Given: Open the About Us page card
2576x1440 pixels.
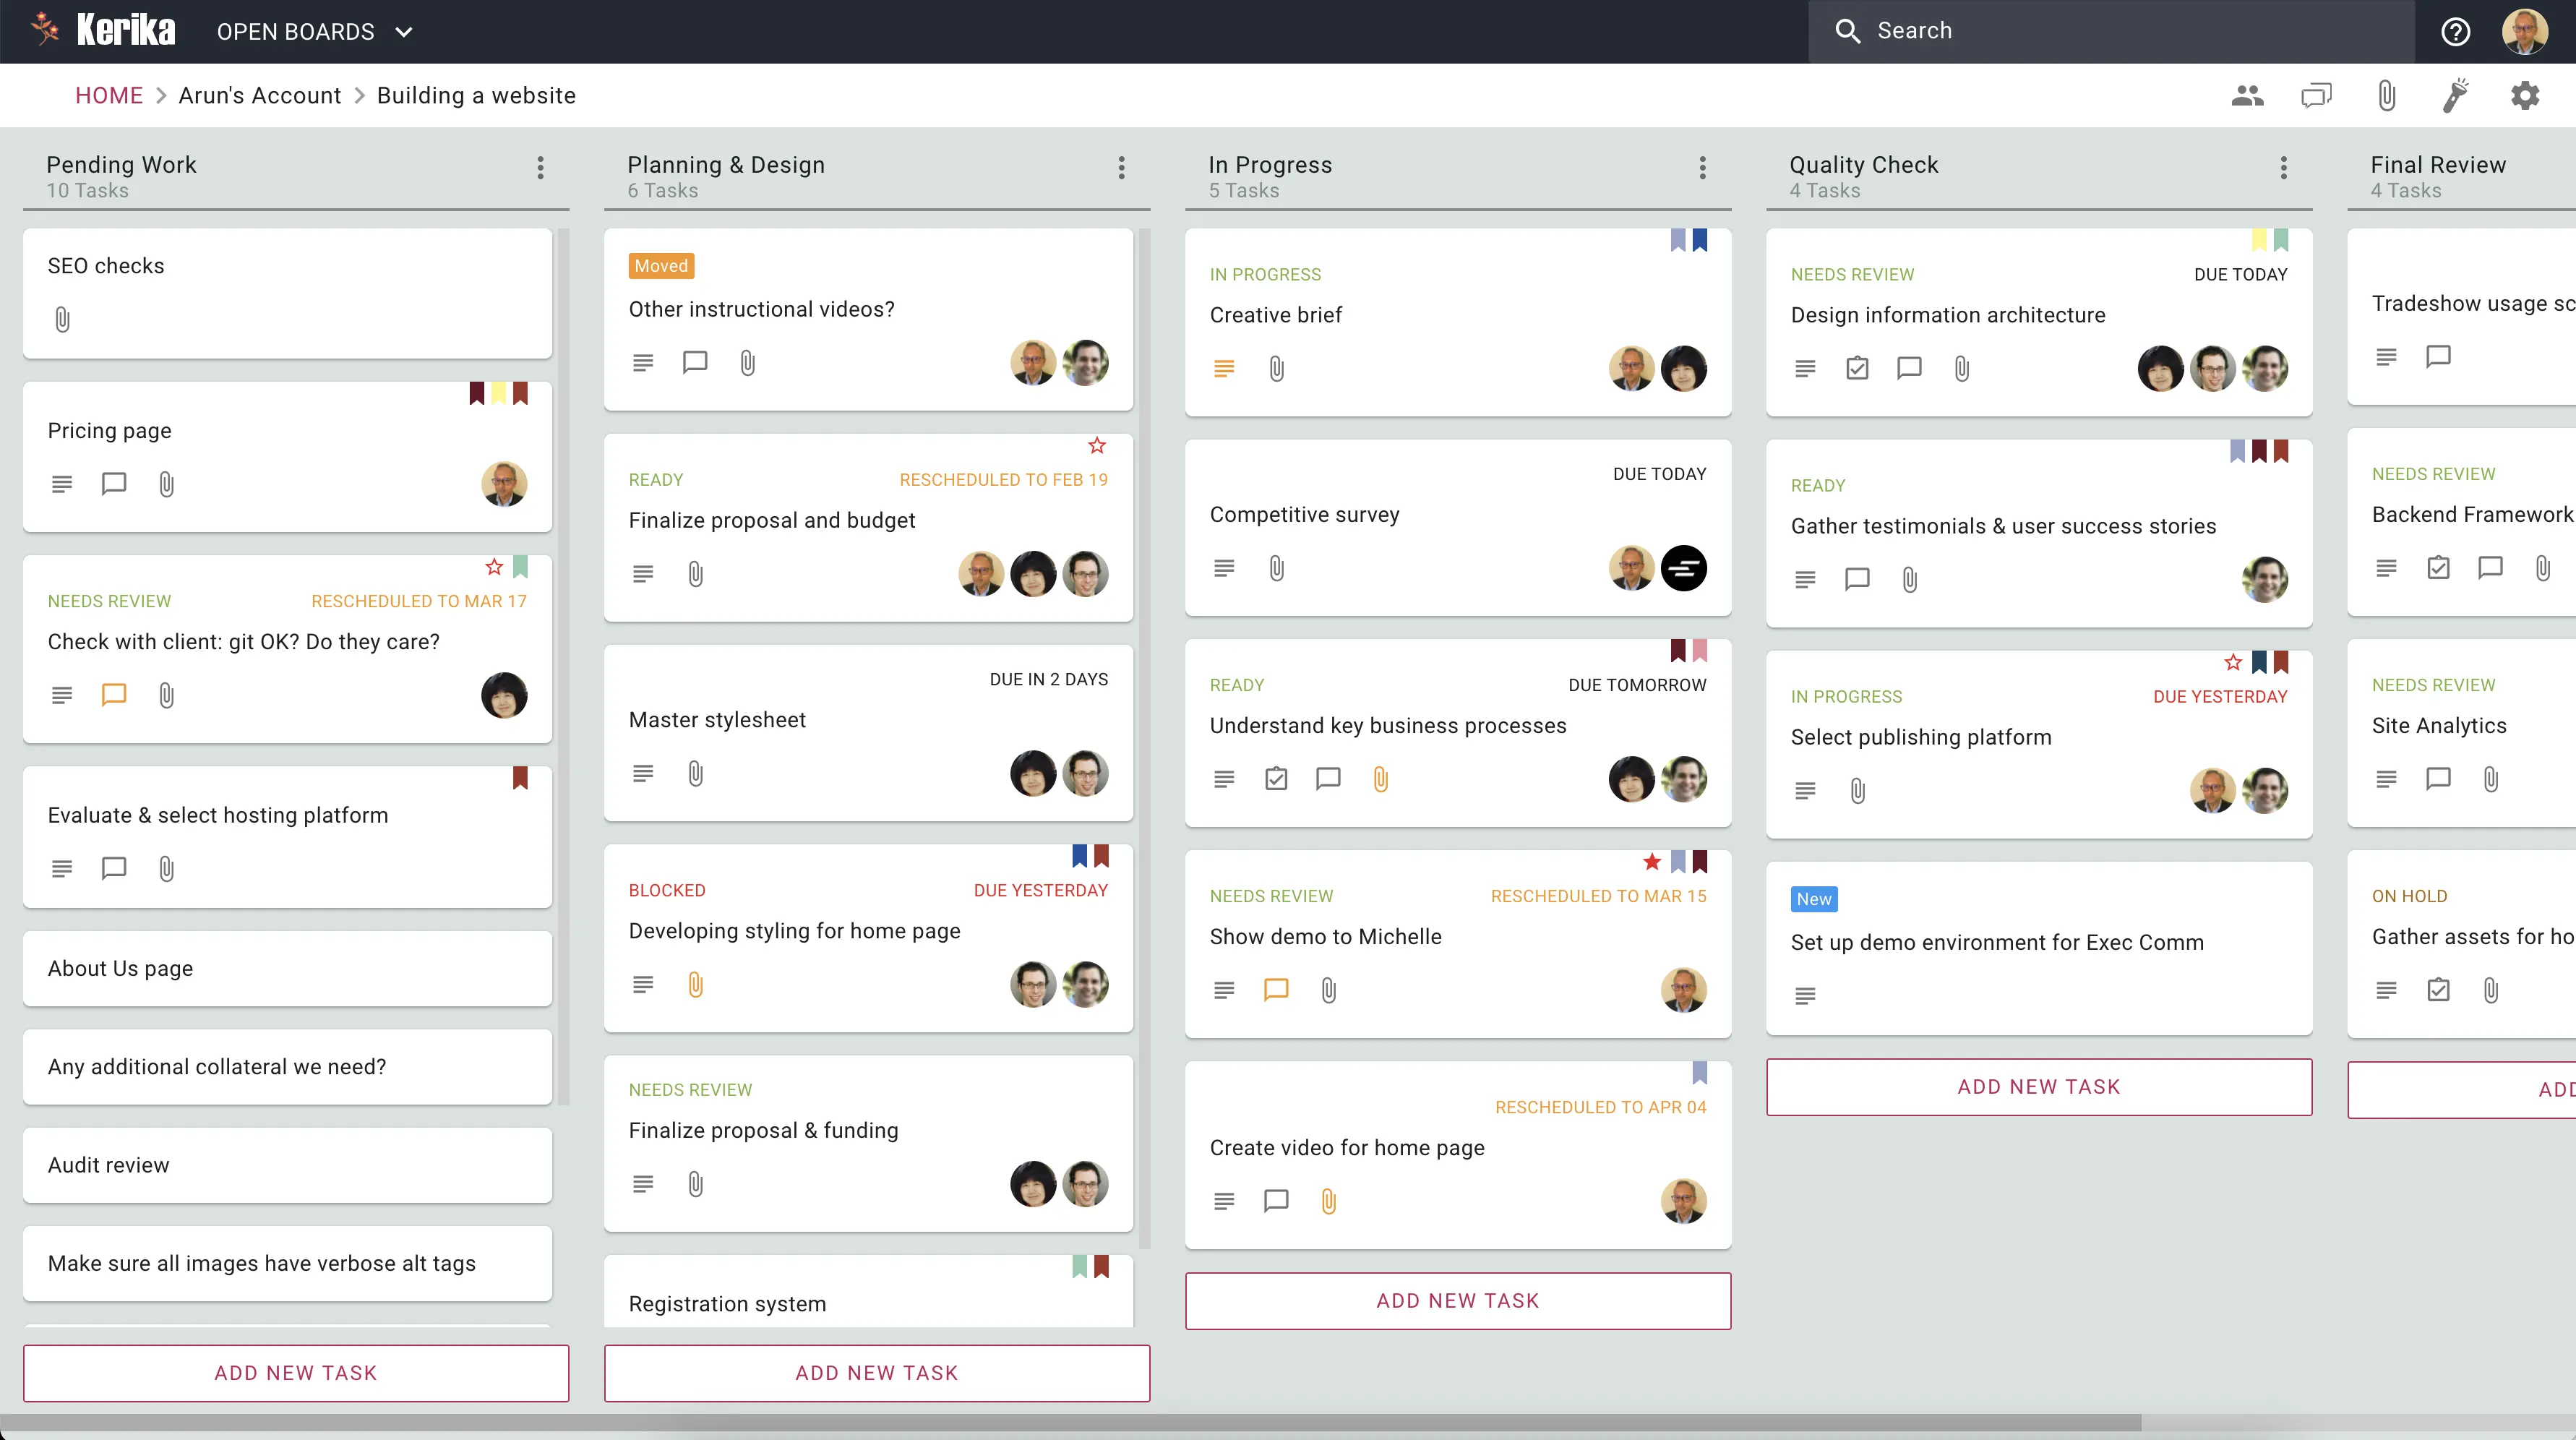Looking at the screenshot, I should [288, 969].
